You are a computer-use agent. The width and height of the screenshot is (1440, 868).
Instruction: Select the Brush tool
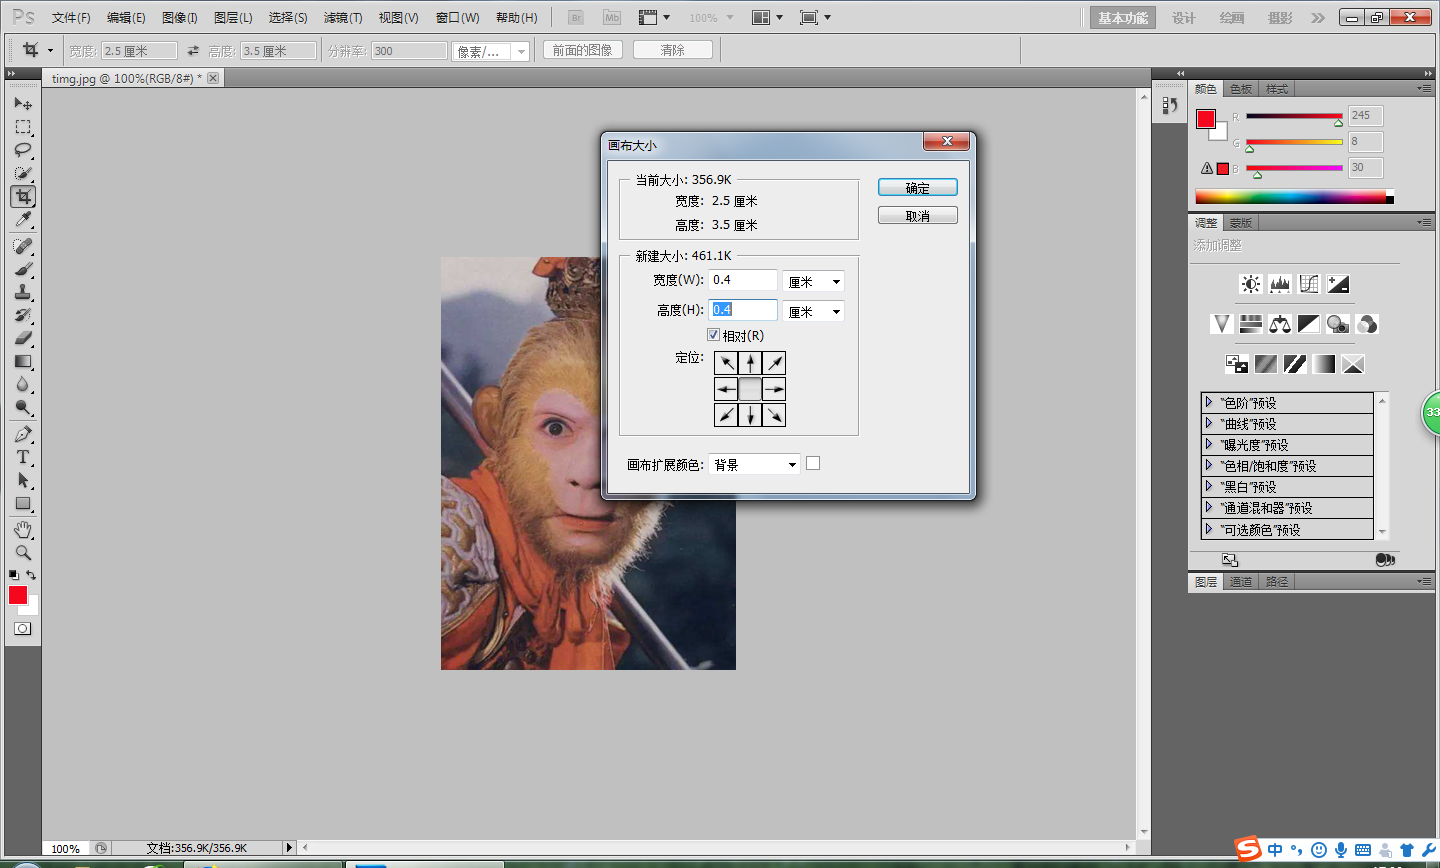(23, 269)
